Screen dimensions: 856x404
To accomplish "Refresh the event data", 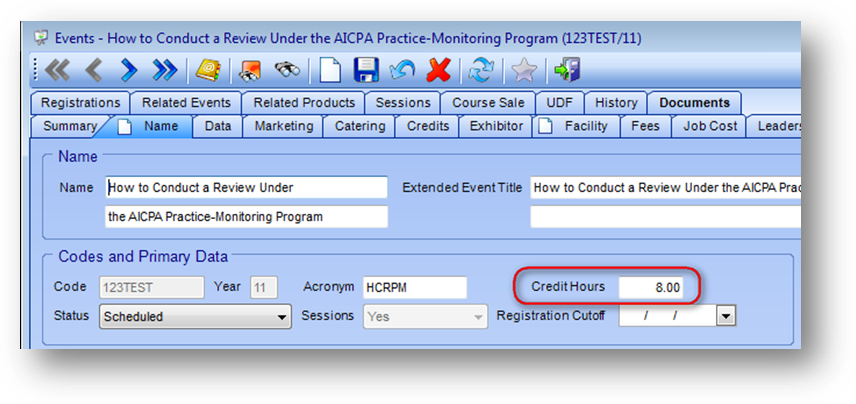I will [x=480, y=71].
